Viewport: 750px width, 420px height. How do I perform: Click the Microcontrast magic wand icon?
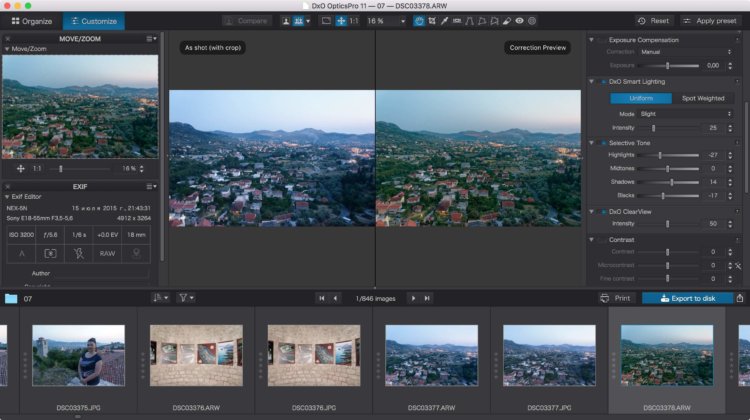tap(738, 265)
